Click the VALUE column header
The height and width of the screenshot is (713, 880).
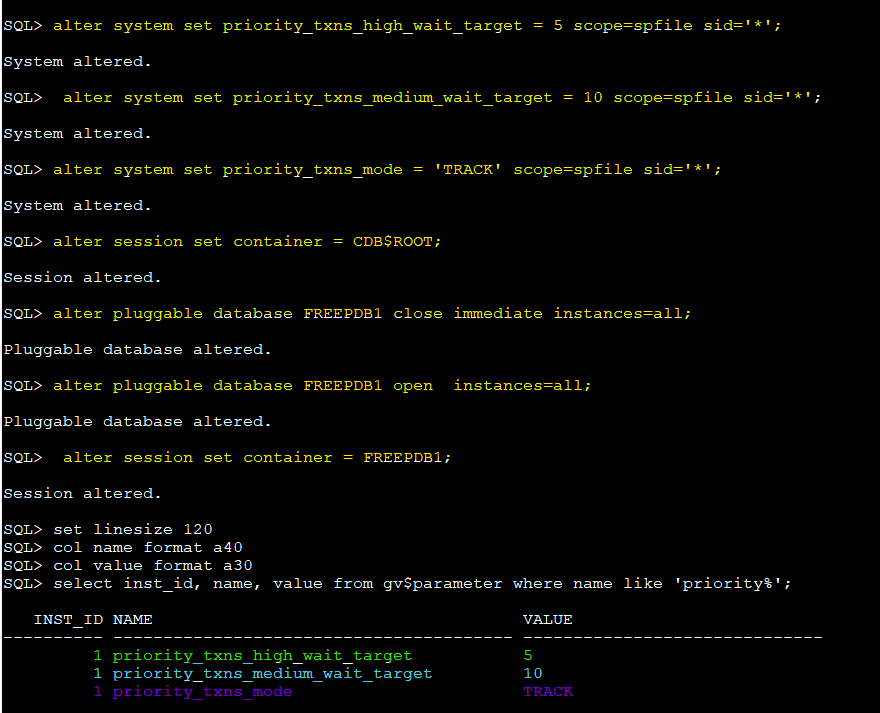tap(547, 620)
